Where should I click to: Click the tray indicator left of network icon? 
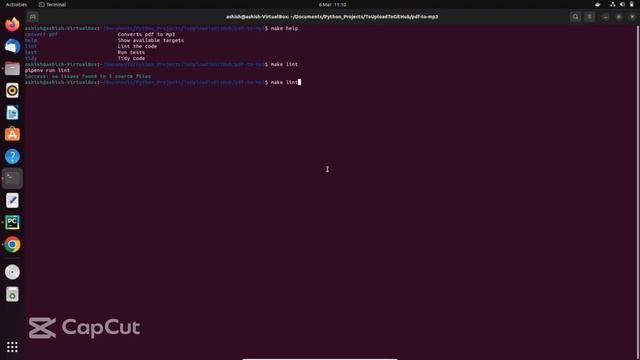click(598, 4)
